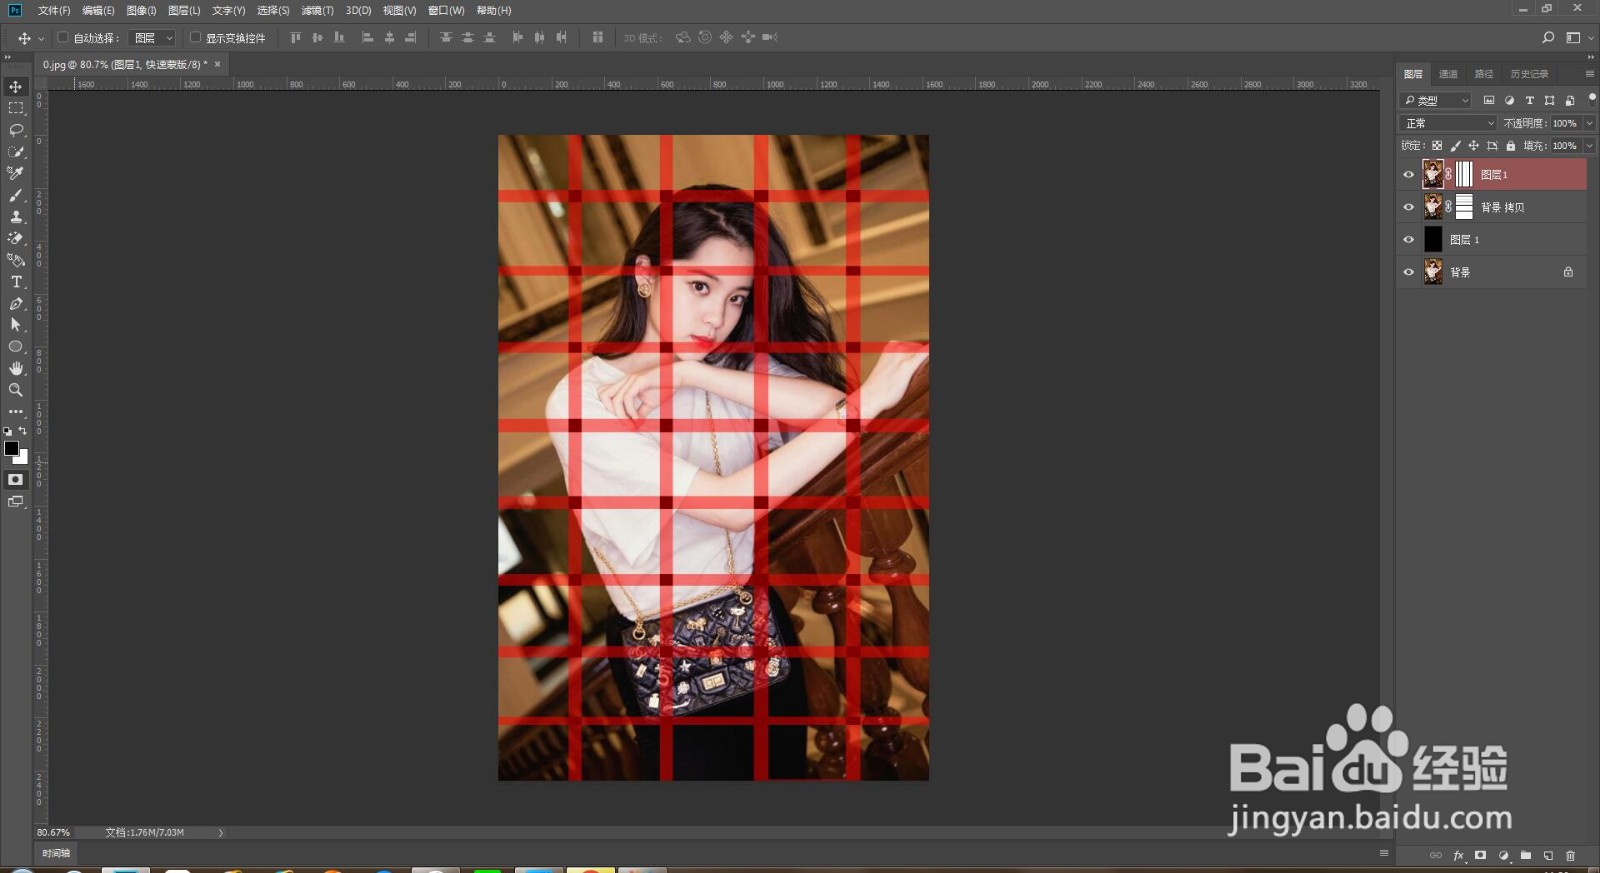The image size is (1600, 873).
Task: Open the blend mode 正常 dropdown
Action: point(1448,123)
